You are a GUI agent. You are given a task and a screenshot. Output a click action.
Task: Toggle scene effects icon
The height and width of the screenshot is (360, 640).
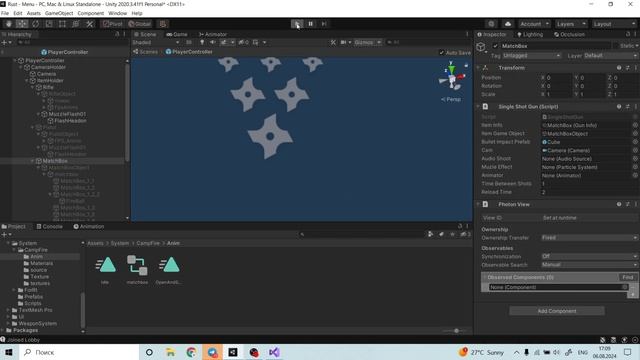(224, 42)
